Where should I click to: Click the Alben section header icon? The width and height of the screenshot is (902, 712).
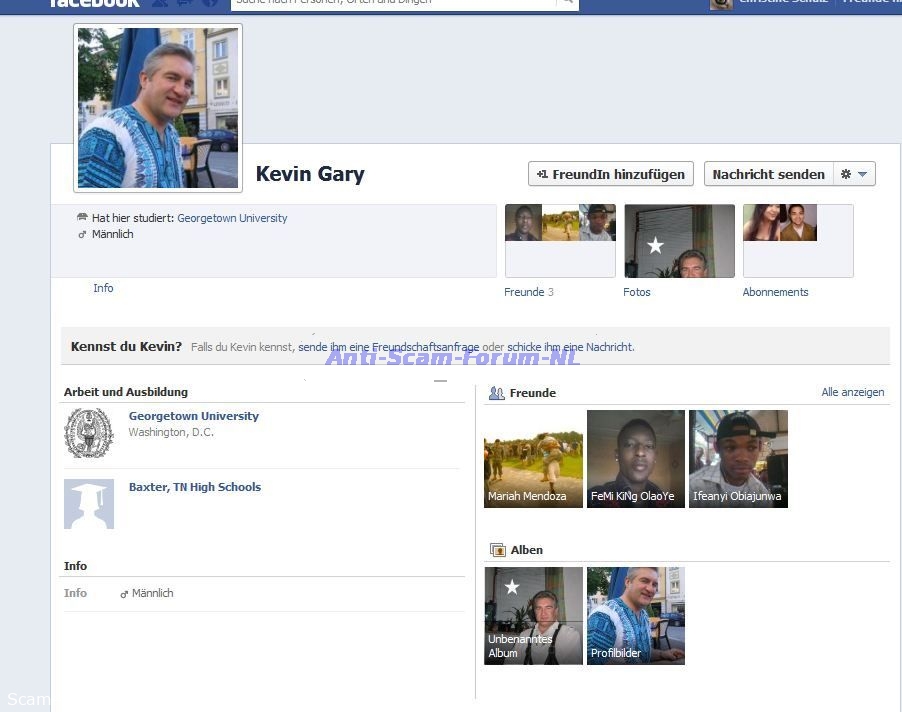click(x=497, y=550)
